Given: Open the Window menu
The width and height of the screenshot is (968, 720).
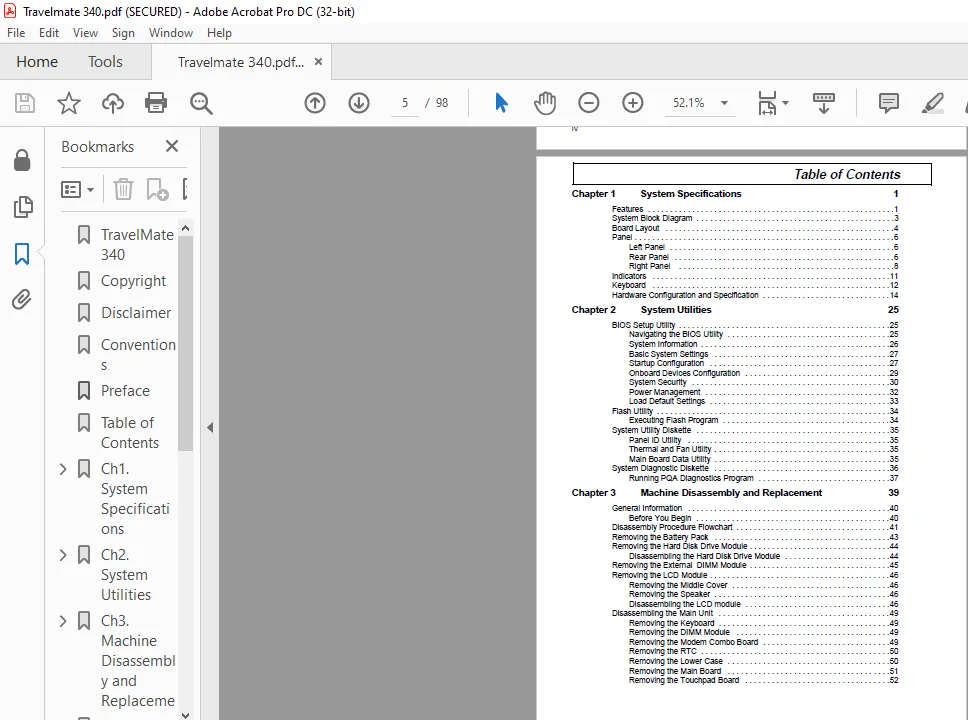Looking at the screenshot, I should pos(170,33).
